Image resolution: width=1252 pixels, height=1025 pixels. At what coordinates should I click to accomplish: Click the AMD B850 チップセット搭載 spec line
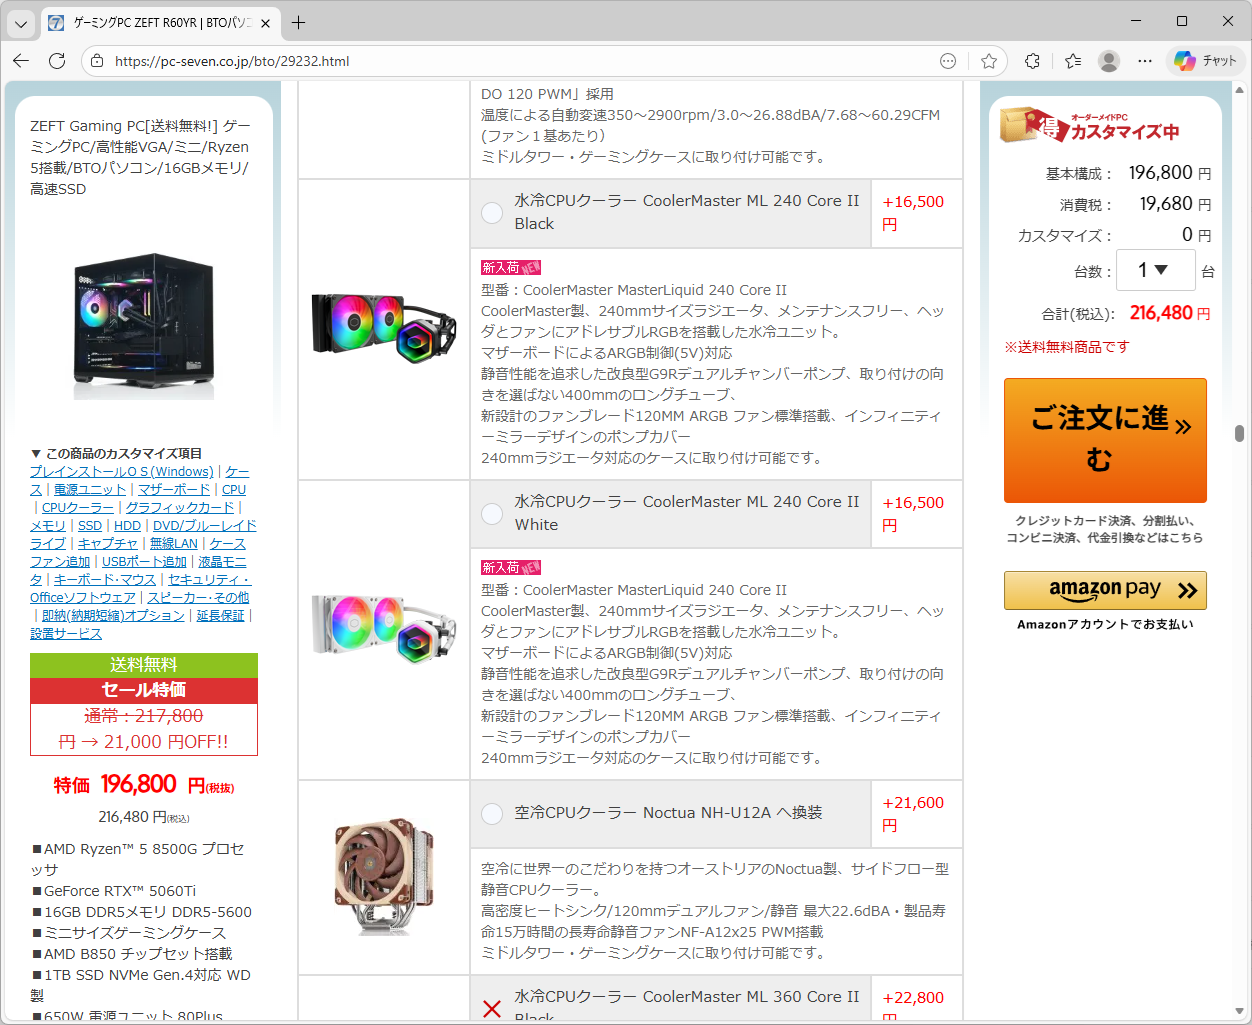point(132,954)
